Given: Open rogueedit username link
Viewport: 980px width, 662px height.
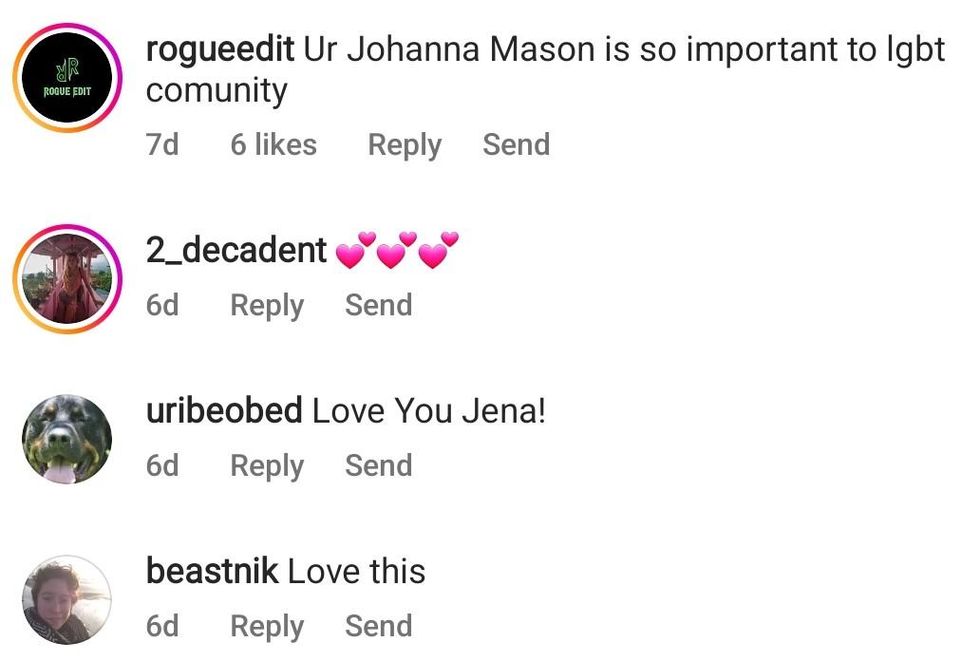Looking at the screenshot, I should coord(220,49).
